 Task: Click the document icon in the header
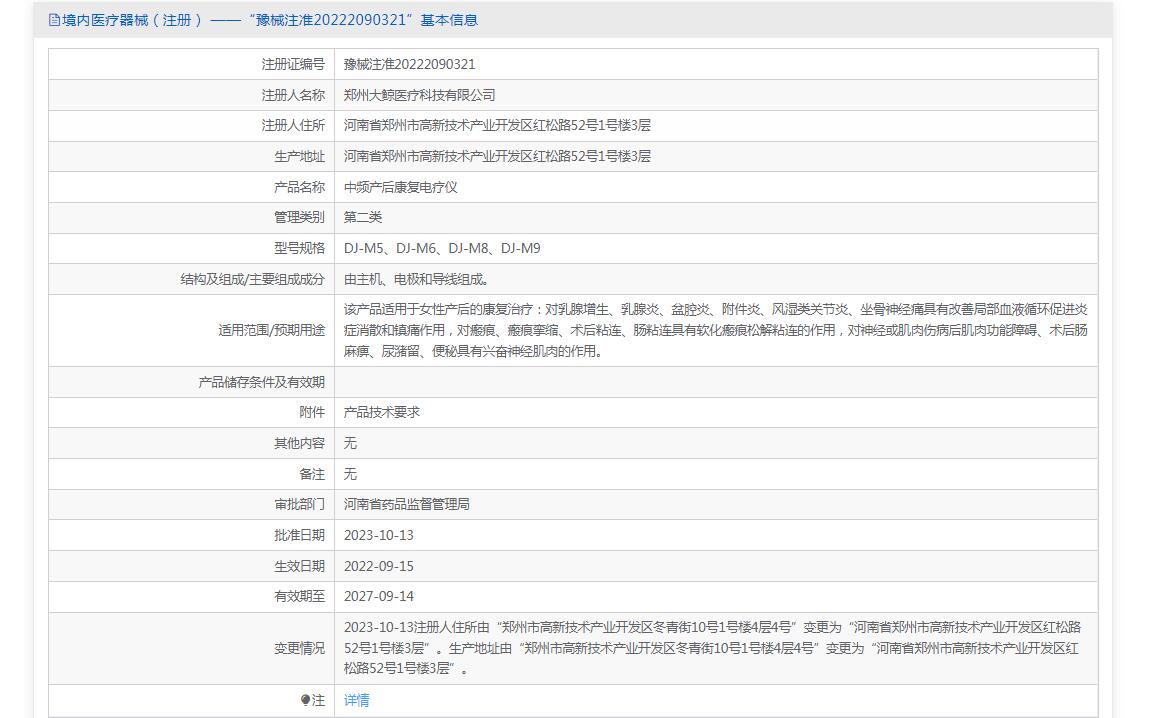pyautogui.click(x=54, y=20)
